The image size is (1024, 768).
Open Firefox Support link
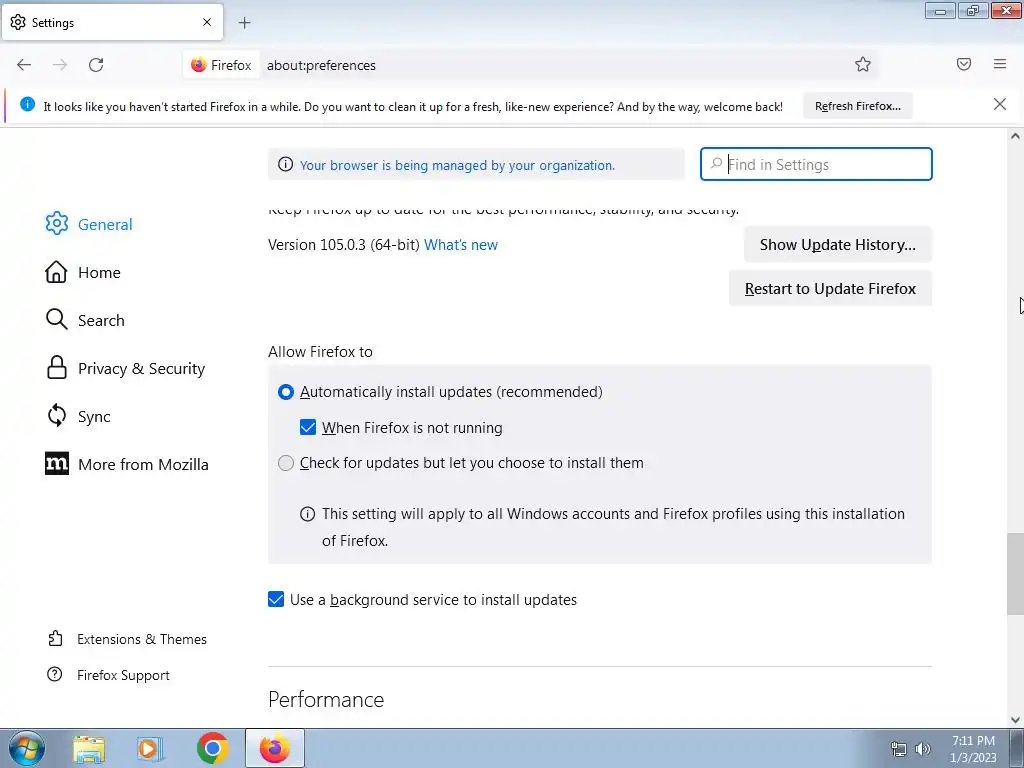point(123,675)
